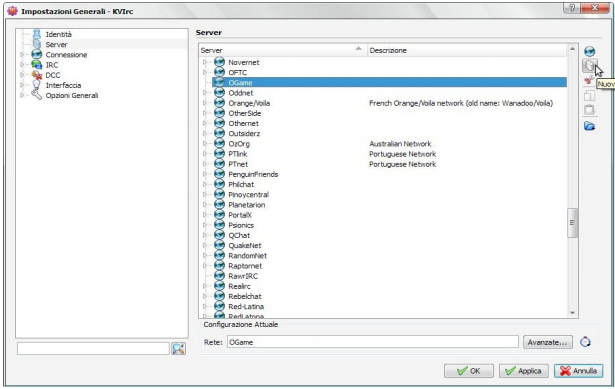Click the server list scrollbar thumb
615x389 pixels.
tap(572, 223)
